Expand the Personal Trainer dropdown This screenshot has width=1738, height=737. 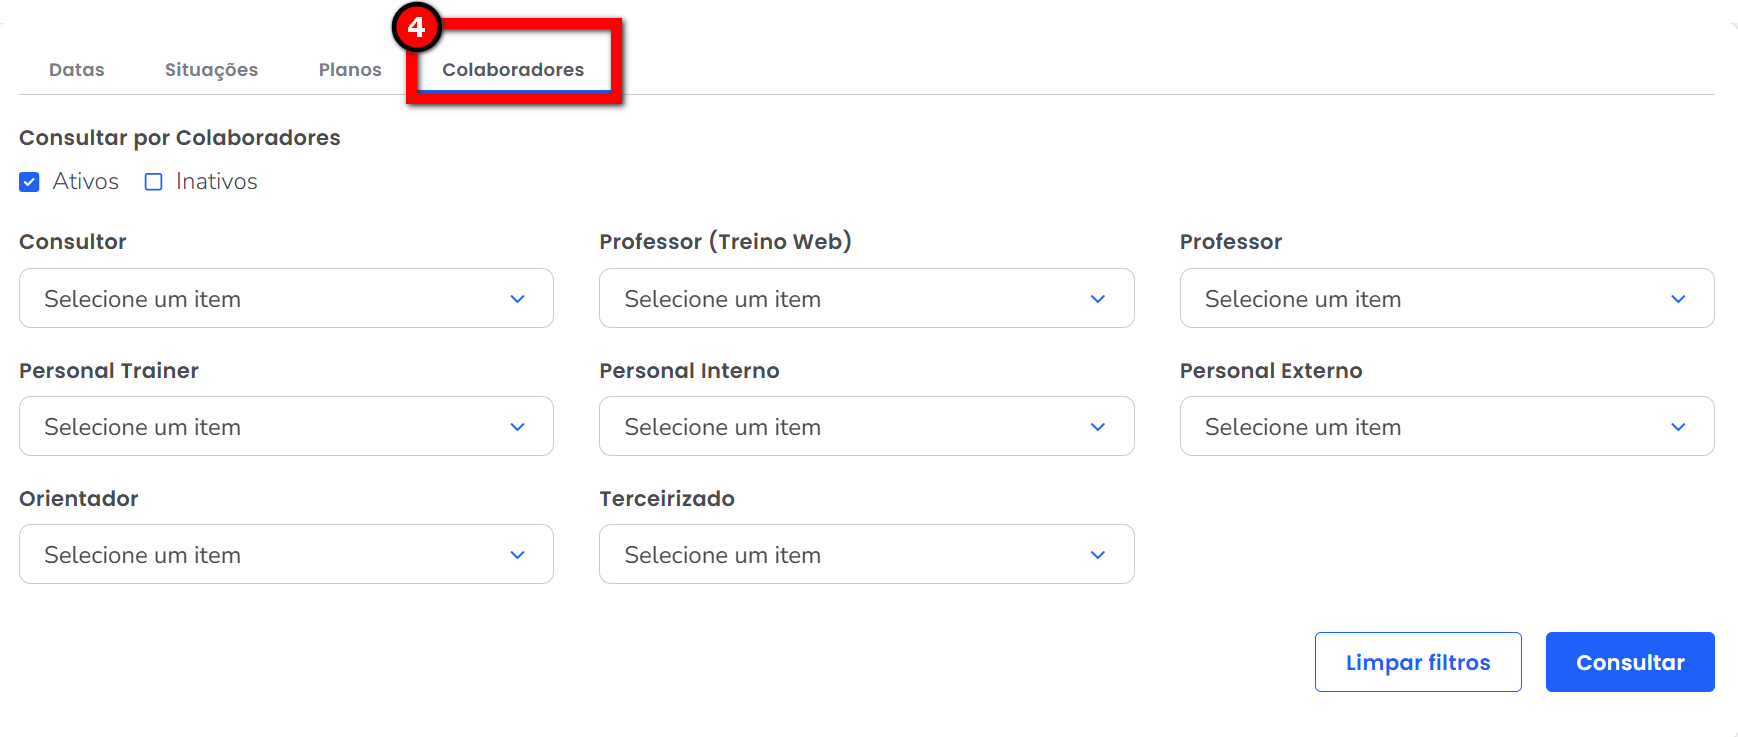(285, 426)
